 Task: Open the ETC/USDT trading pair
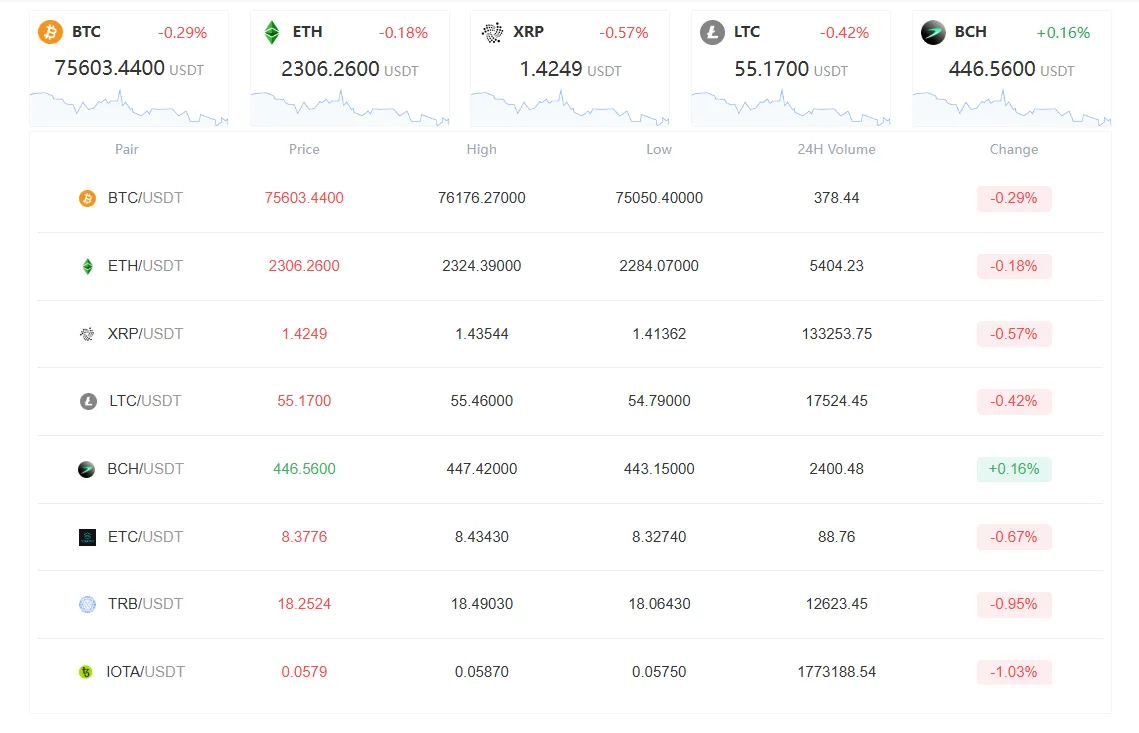click(145, 536)
